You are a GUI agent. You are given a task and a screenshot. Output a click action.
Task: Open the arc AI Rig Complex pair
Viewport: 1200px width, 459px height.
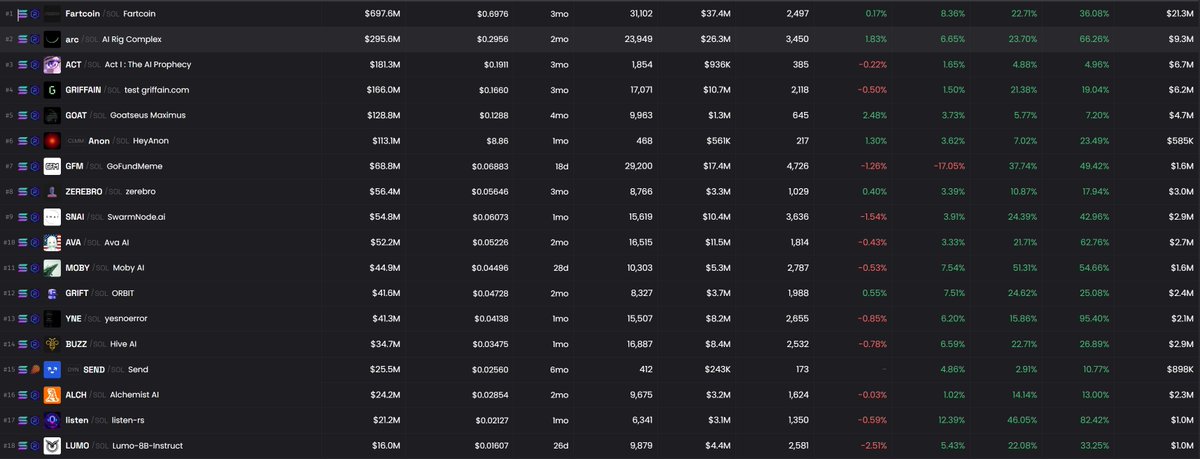[600, 39]
